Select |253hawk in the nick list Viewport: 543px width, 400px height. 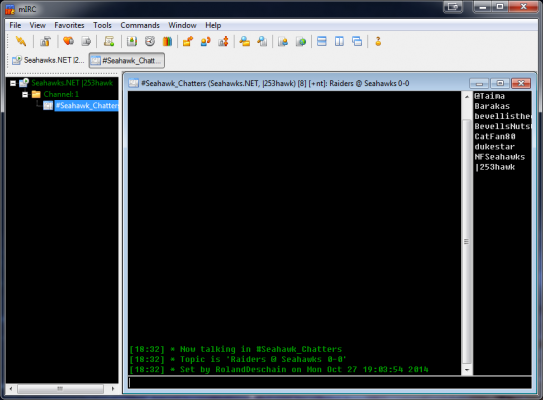point(495,167)
